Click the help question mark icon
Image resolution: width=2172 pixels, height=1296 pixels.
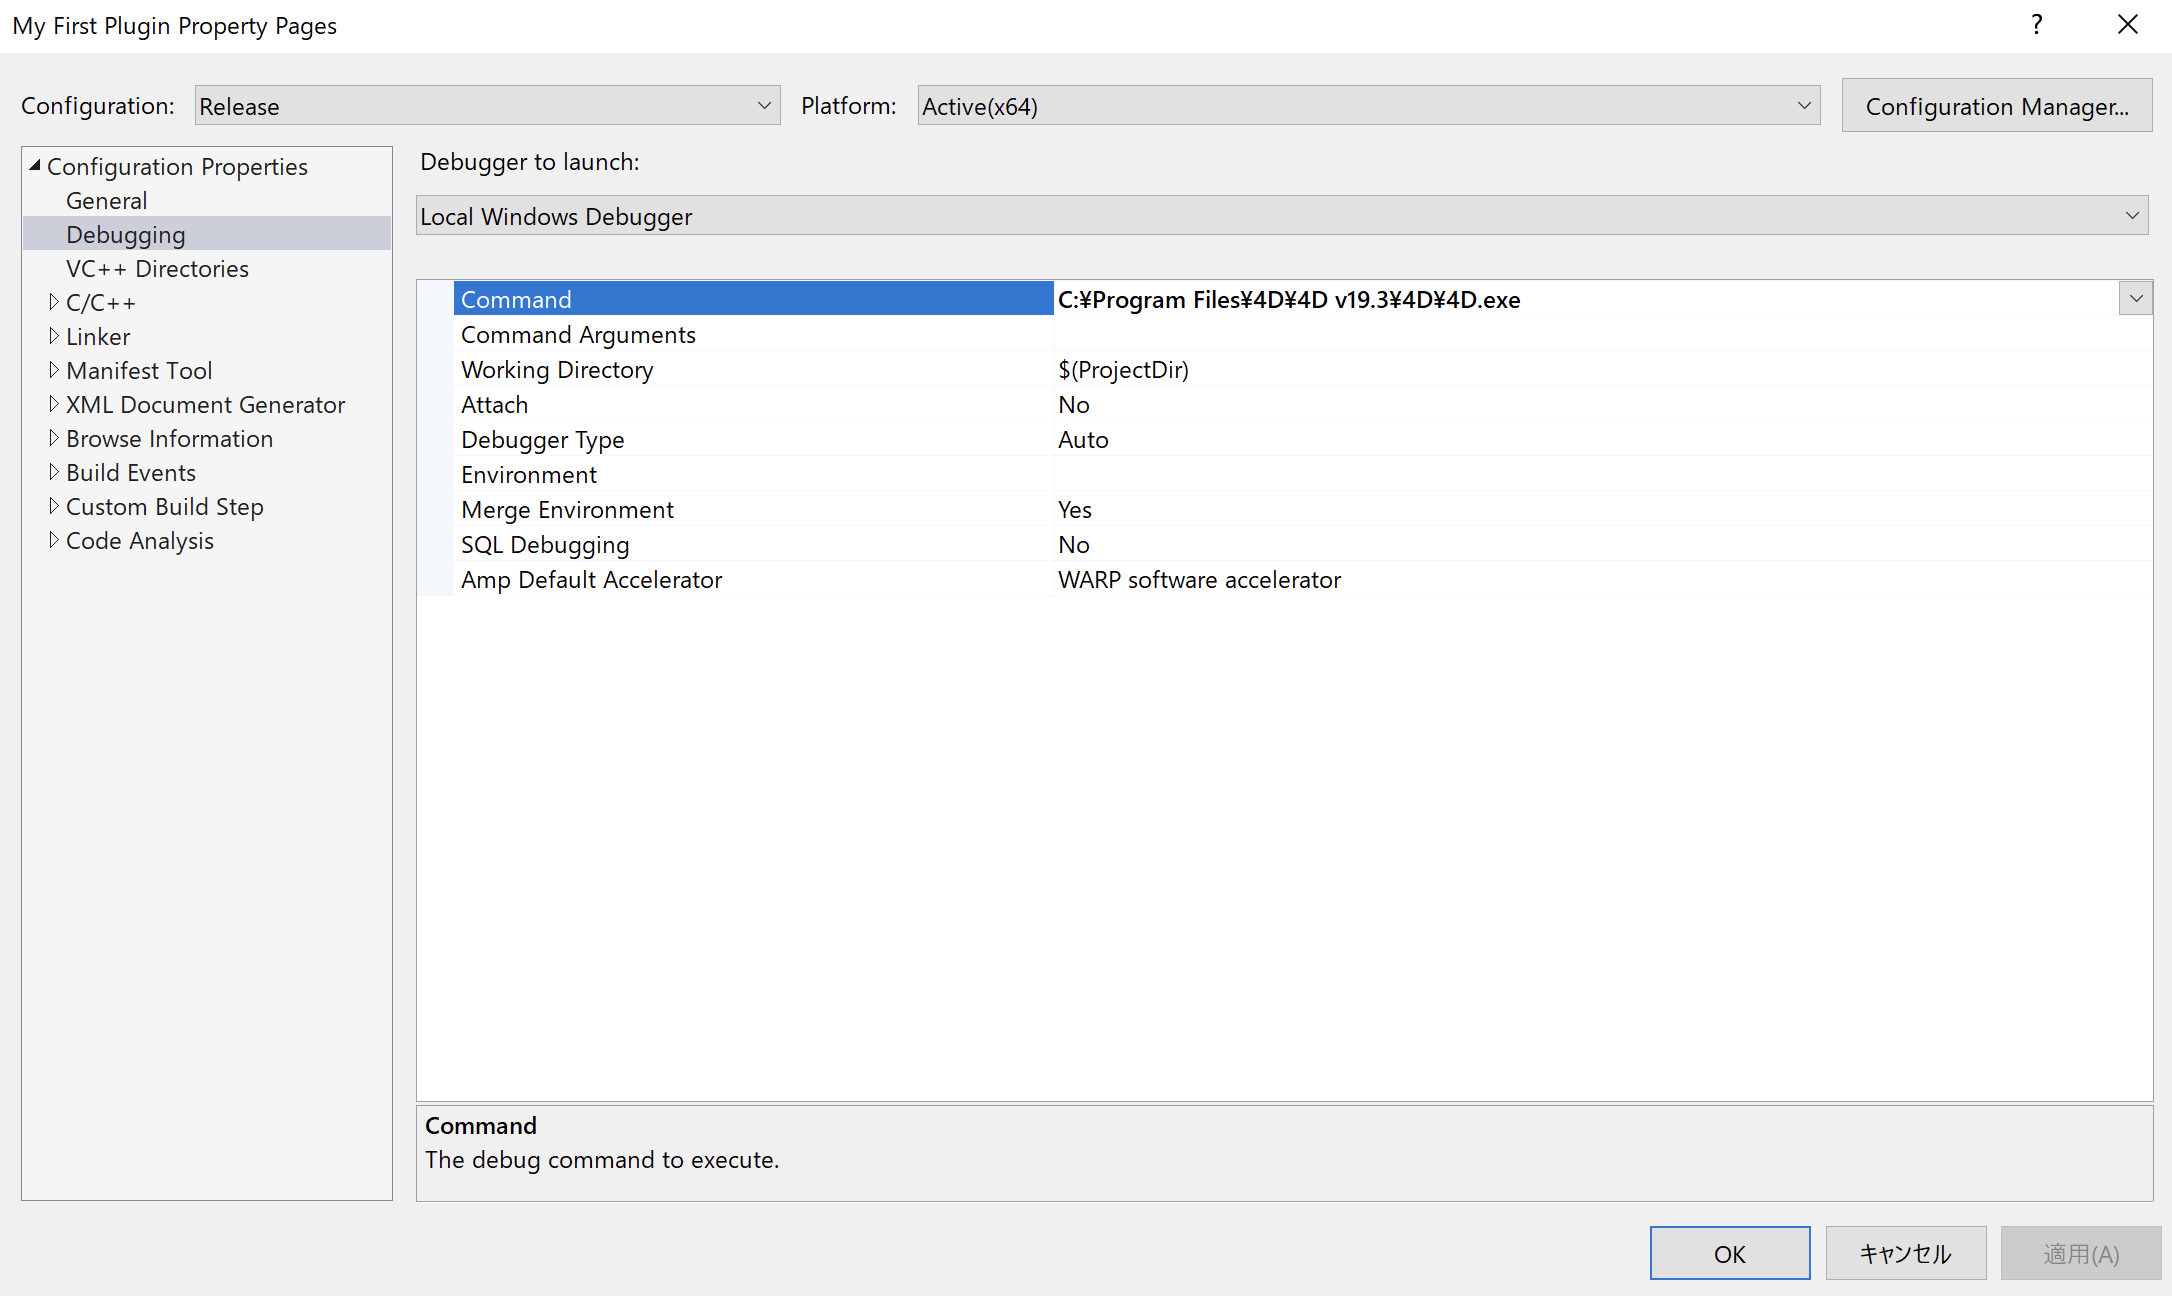(2036, 24)
